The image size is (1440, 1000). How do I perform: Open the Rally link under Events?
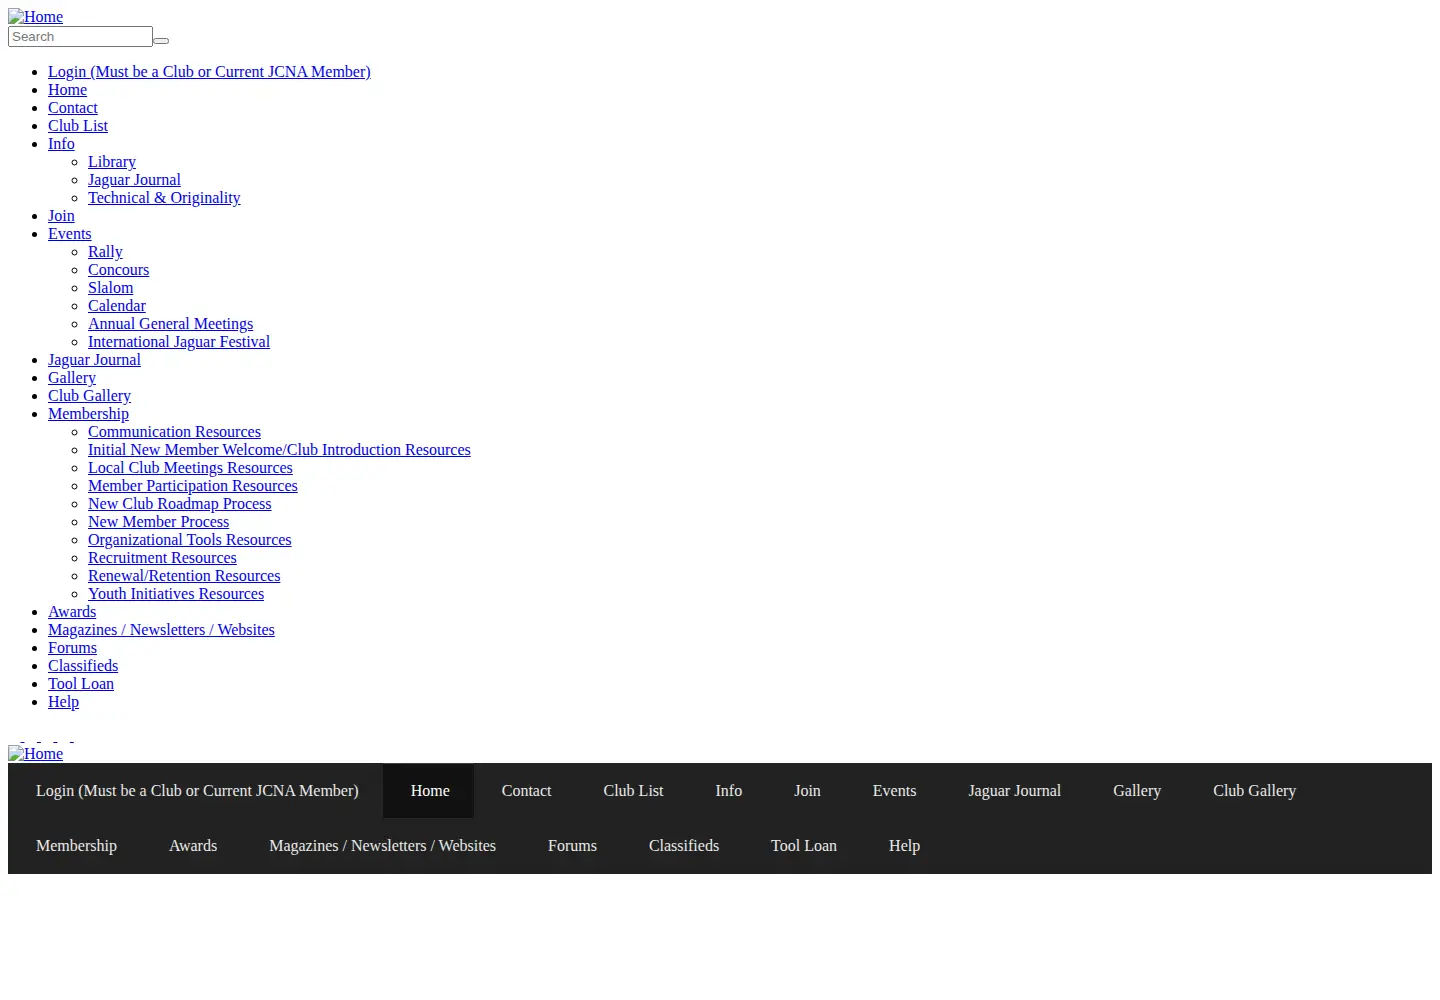[x=105, y=252]
